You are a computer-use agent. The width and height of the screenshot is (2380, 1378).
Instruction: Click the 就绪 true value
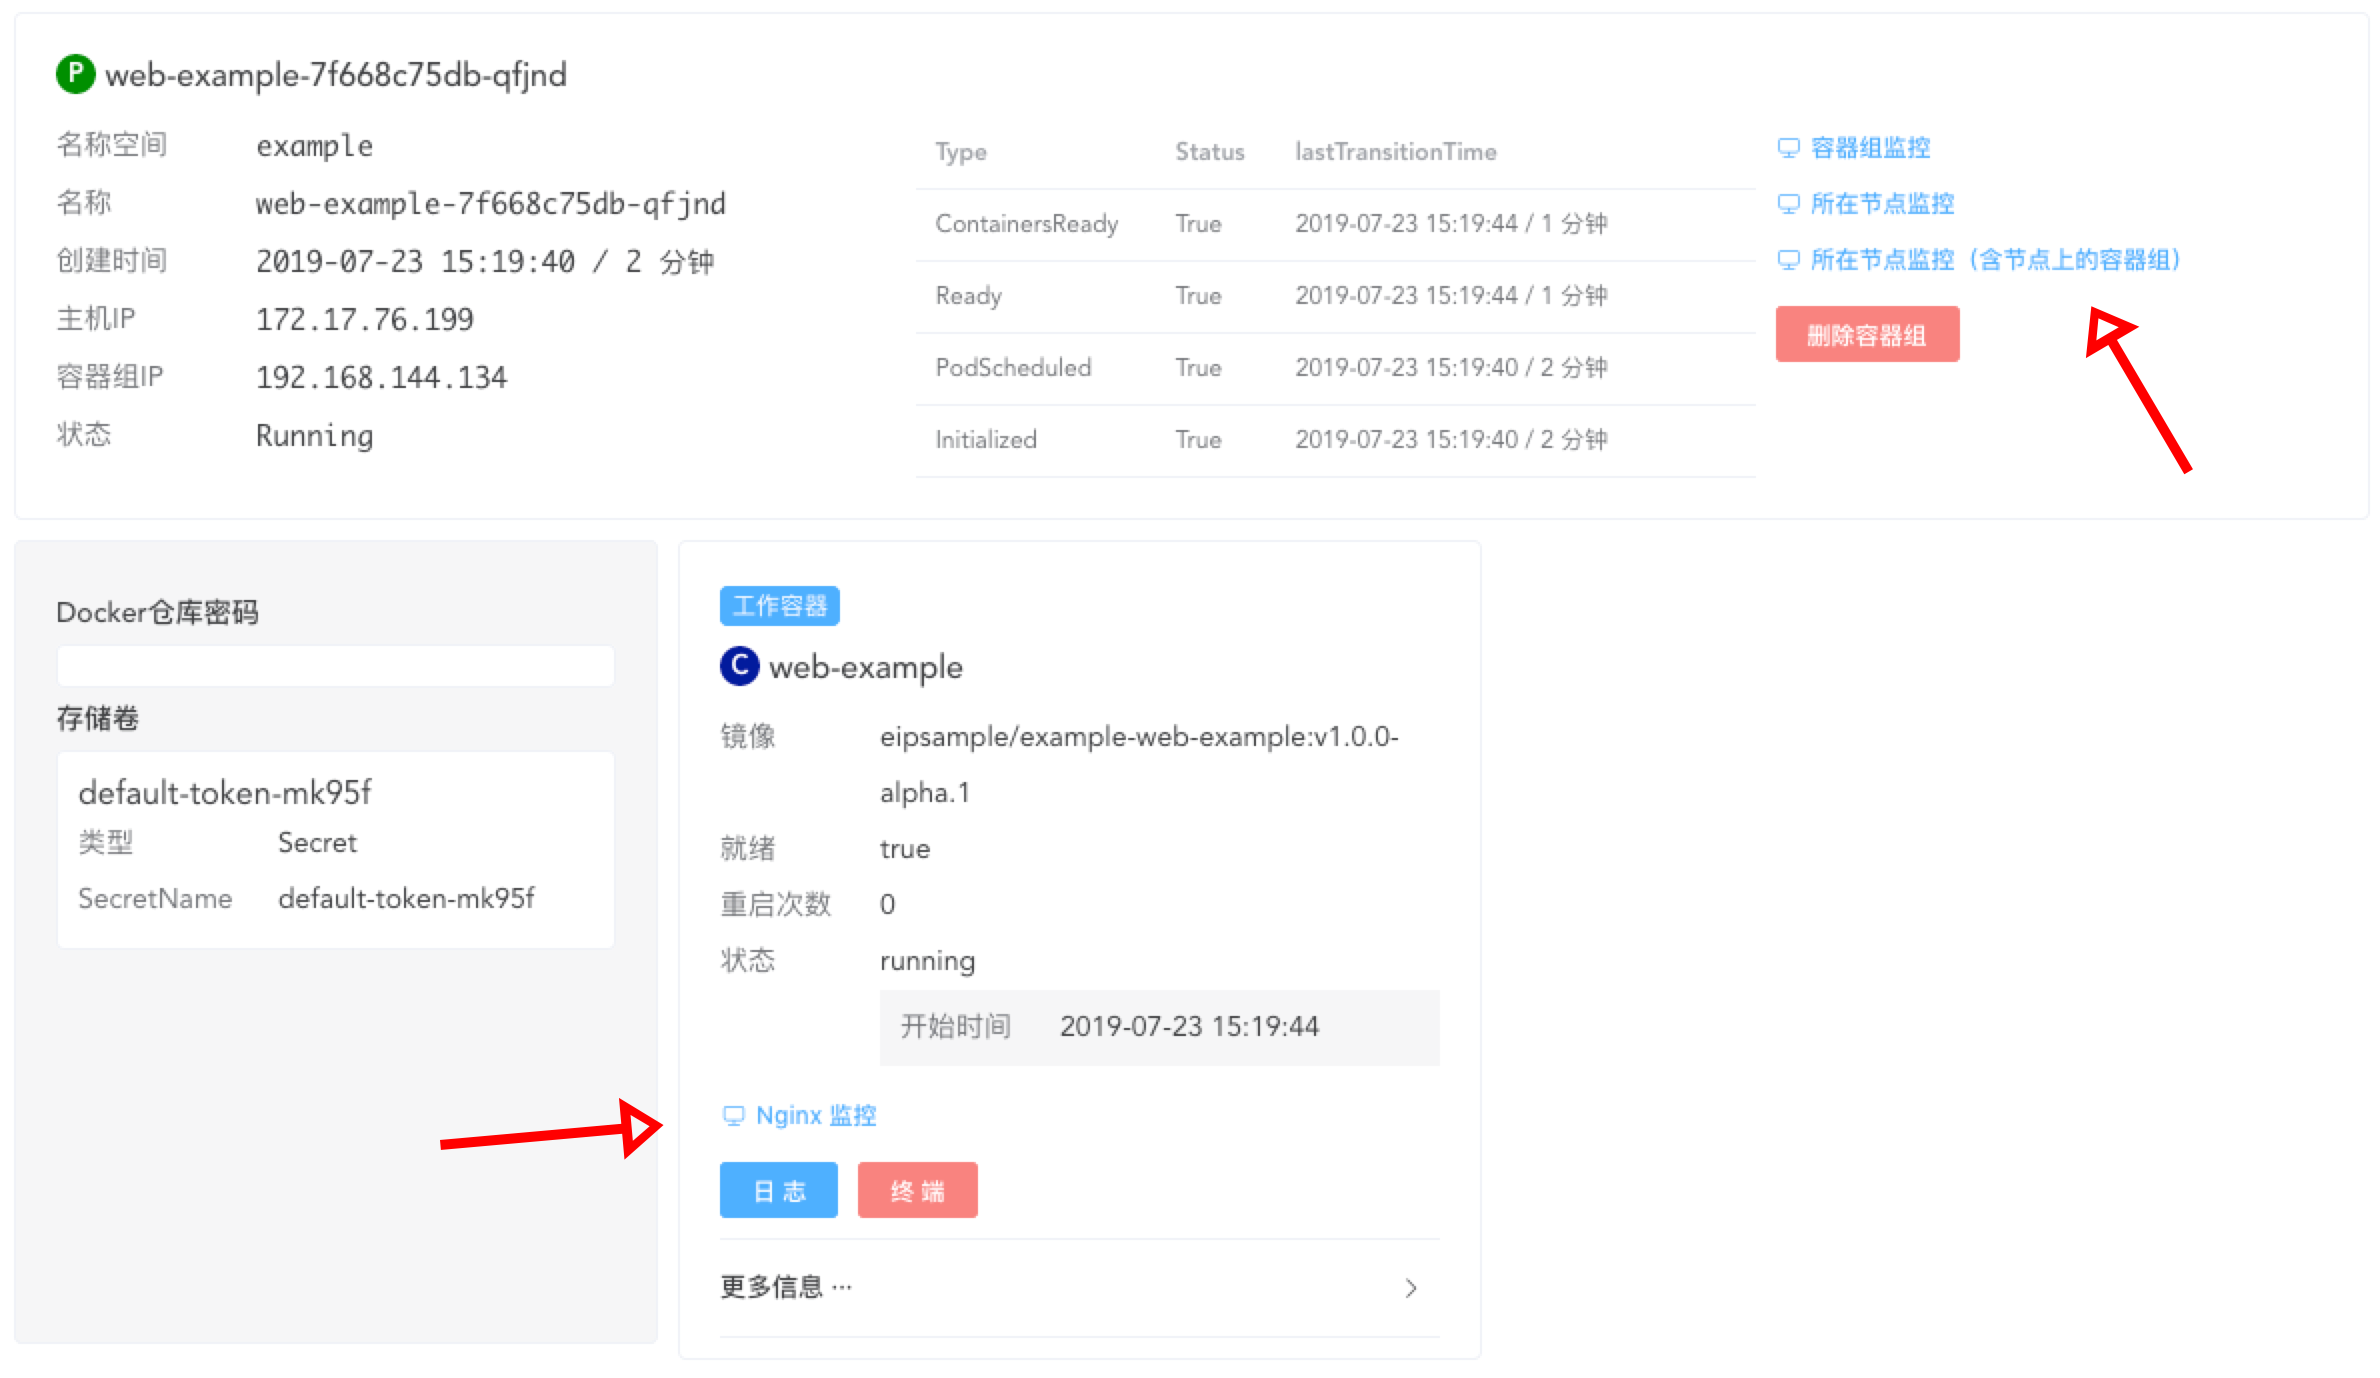click(905, 849)
